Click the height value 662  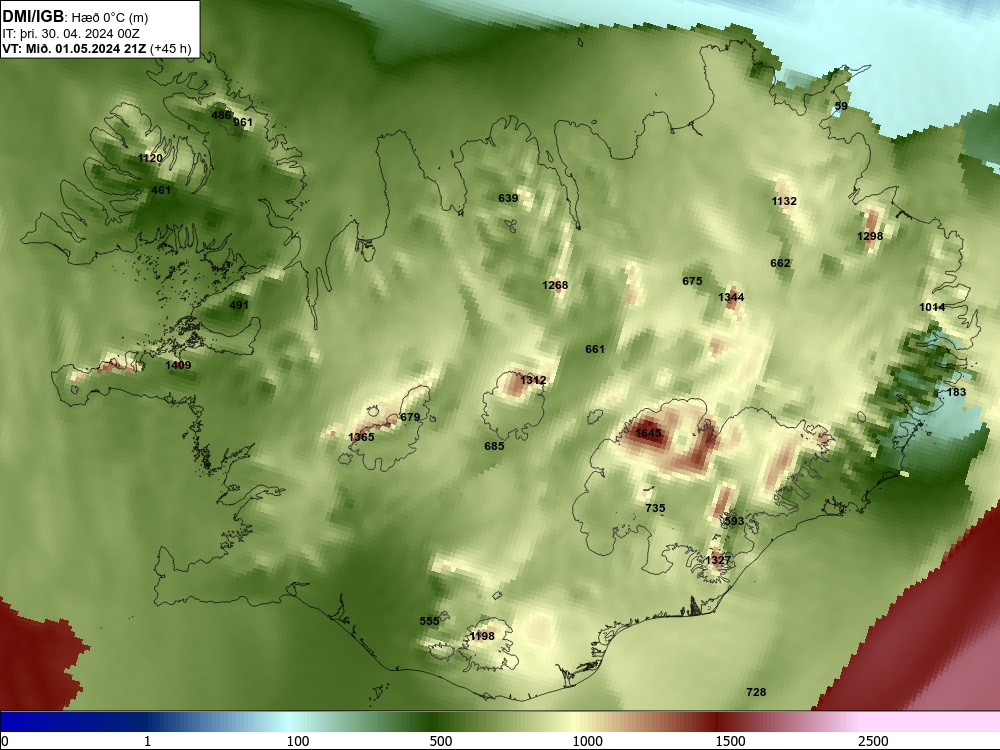(x=780, y=263)
